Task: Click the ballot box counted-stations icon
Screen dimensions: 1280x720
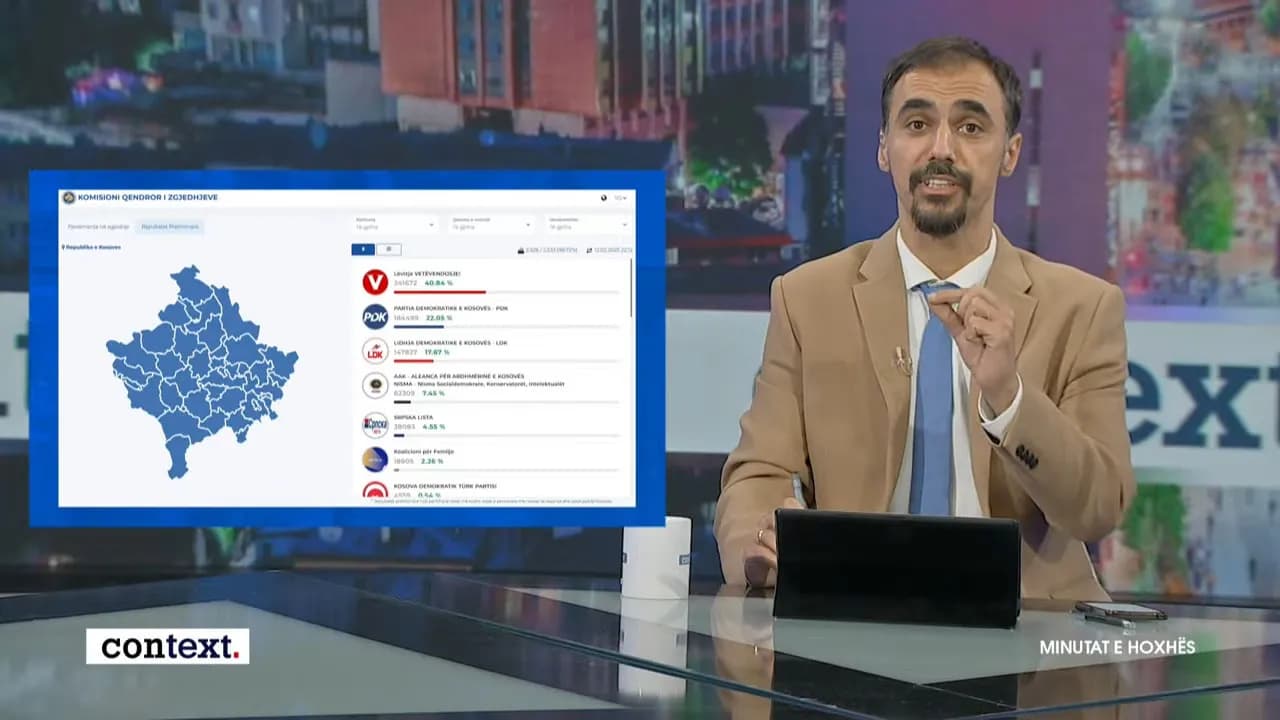Action: tap(521, 250)
